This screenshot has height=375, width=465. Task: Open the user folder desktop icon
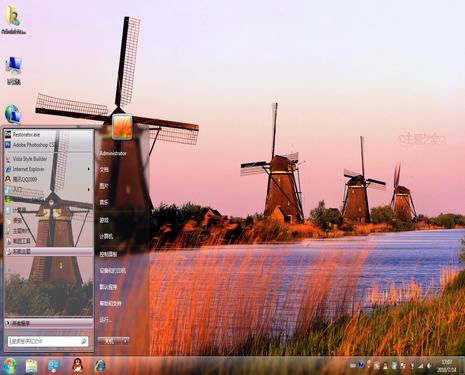[x=13, y=20]
